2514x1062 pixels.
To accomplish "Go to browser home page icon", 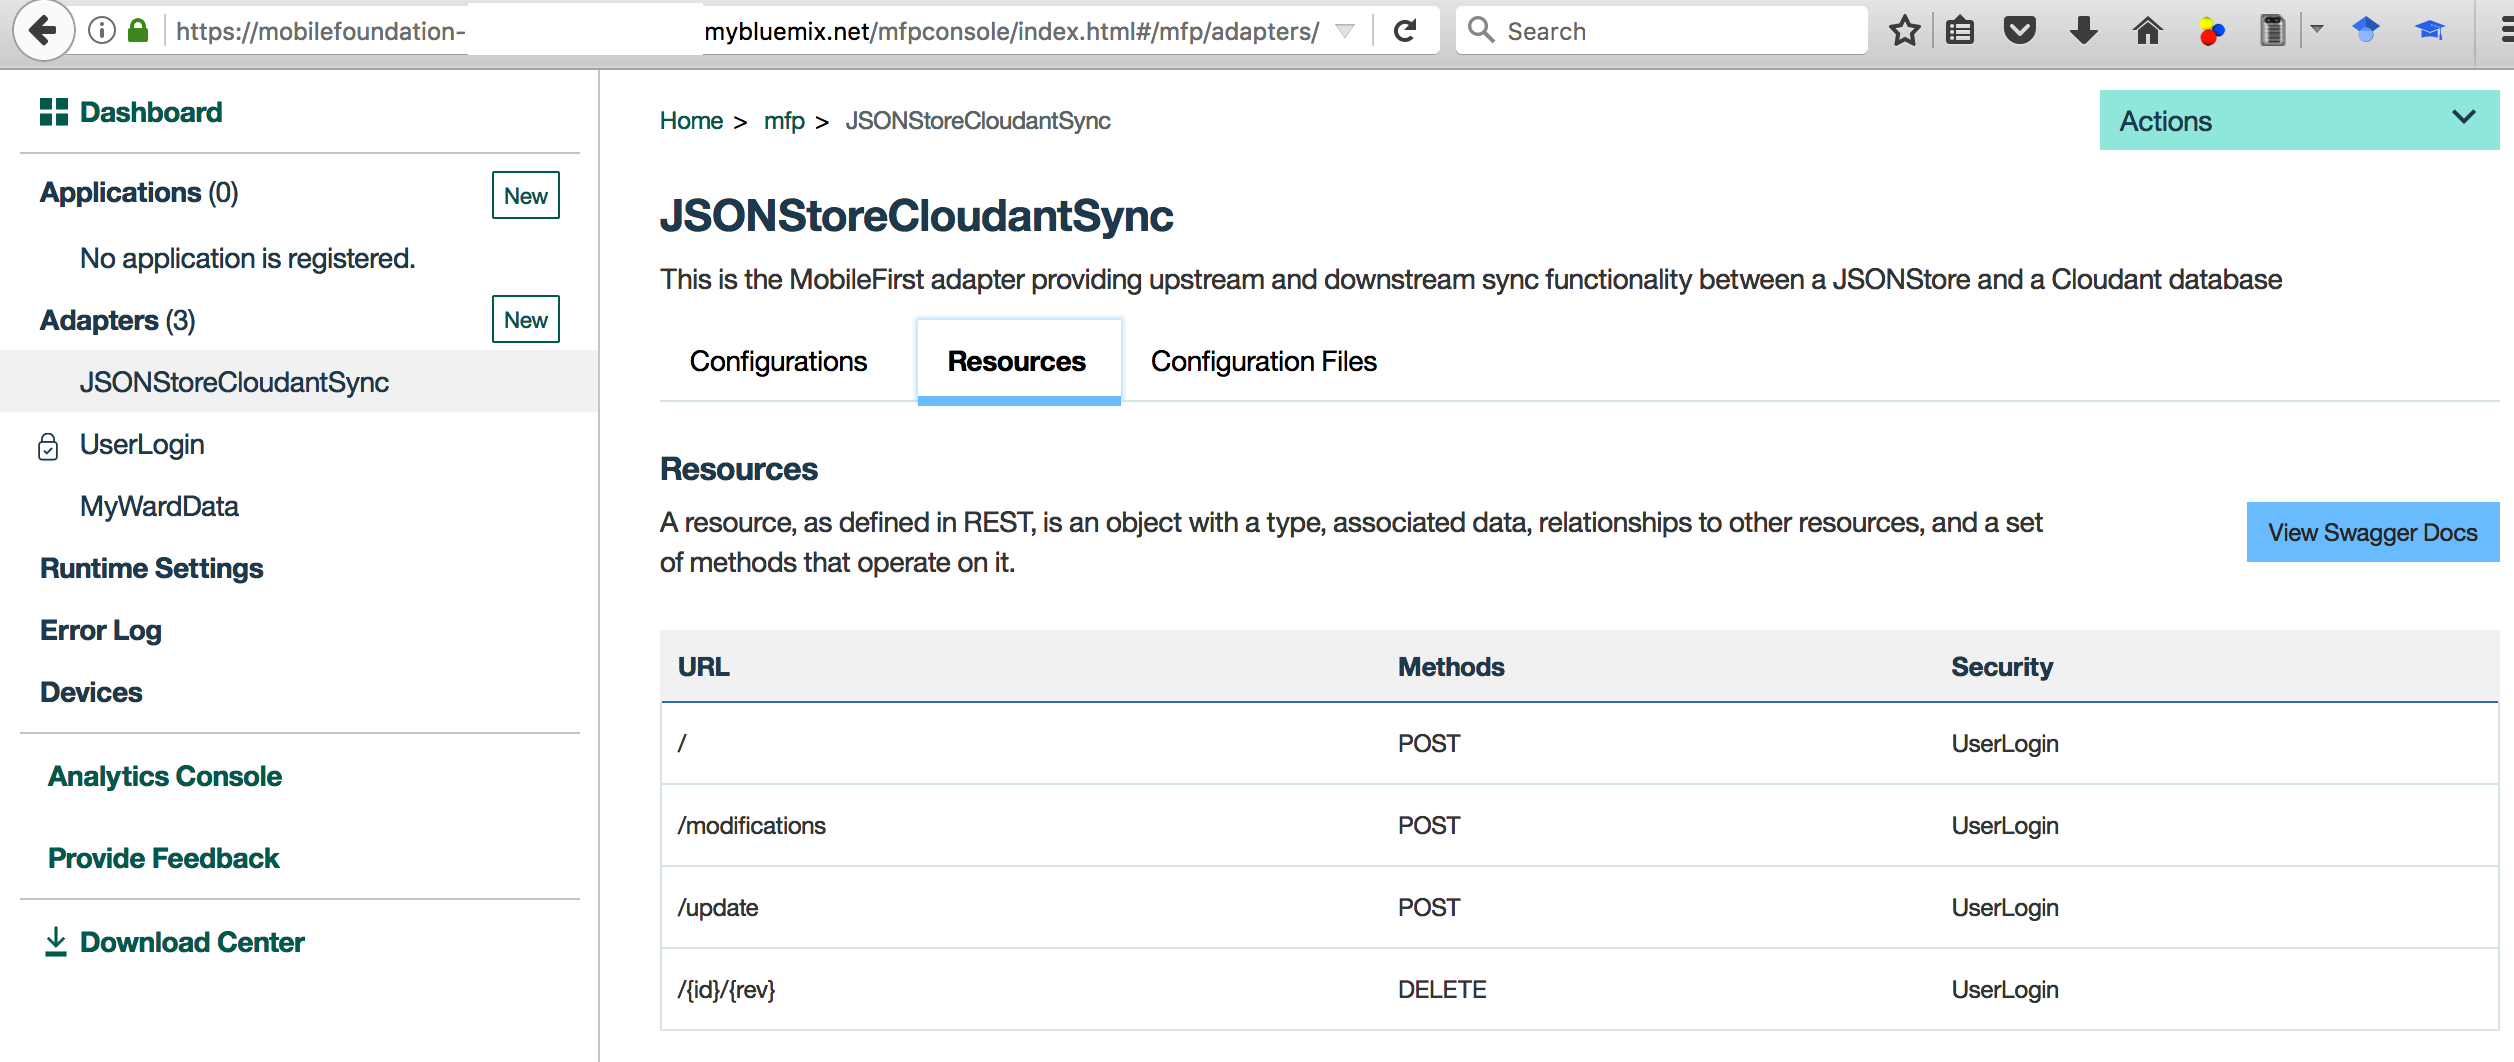I will coord(2148,31).
